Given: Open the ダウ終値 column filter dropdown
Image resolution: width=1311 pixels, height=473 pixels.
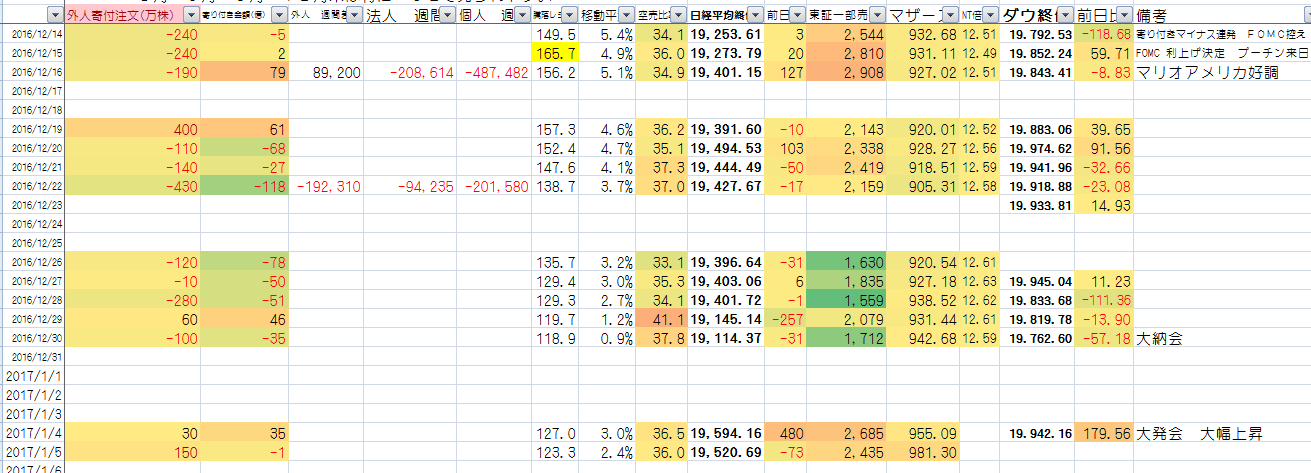Looking at the screenshot, I should click(x=1065, y=16).
